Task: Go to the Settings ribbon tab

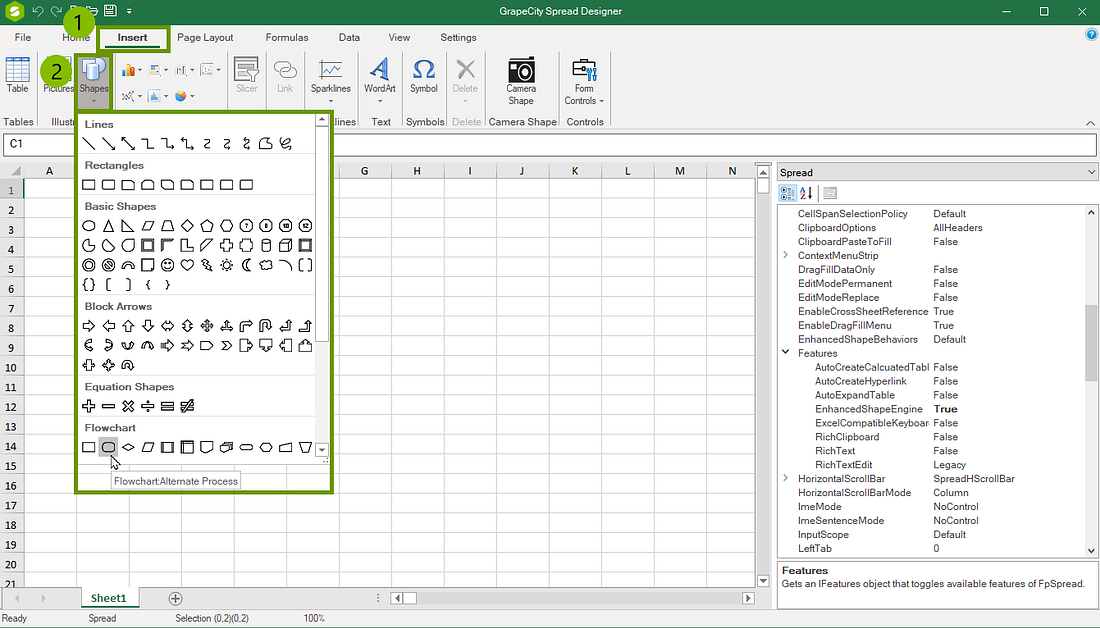Action: (458, 37)
